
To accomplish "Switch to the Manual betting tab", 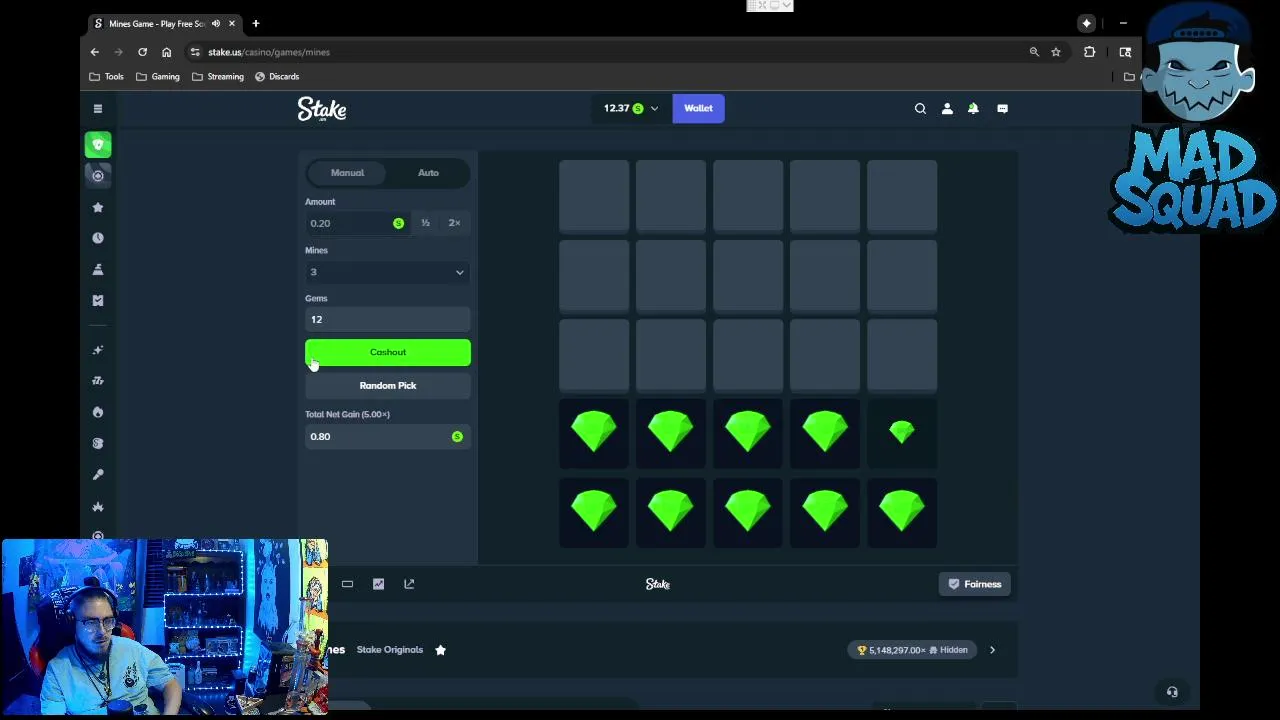I will tap(348, 173).
